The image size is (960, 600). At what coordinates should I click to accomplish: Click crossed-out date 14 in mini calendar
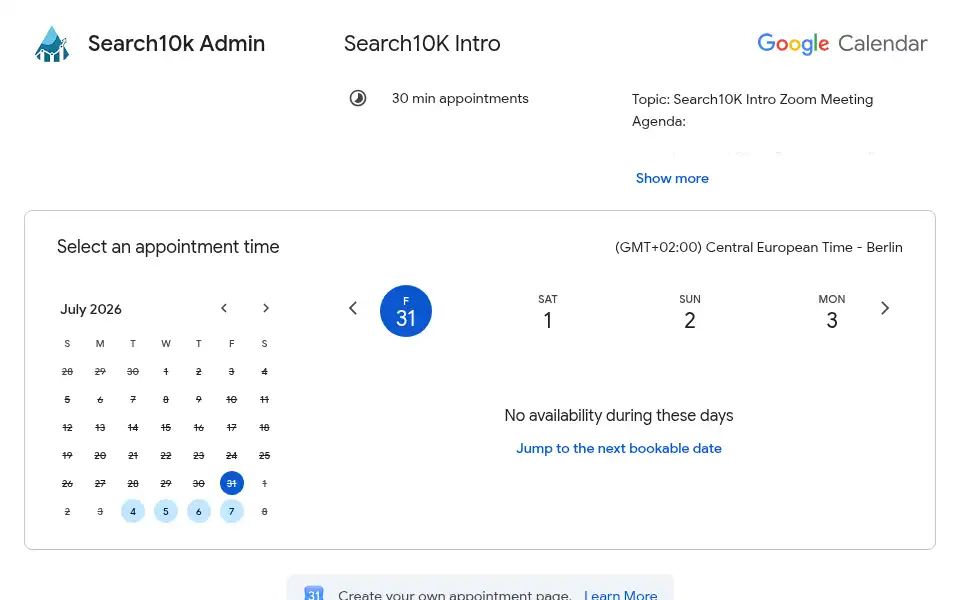(x=133, y=427)
